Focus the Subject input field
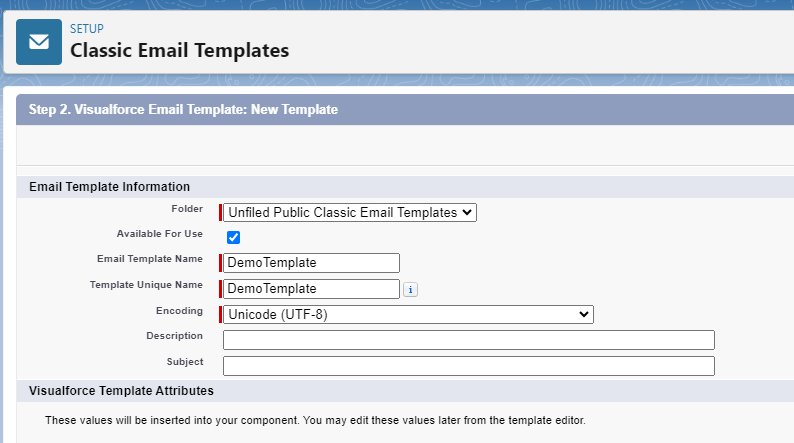 point(469,366)
